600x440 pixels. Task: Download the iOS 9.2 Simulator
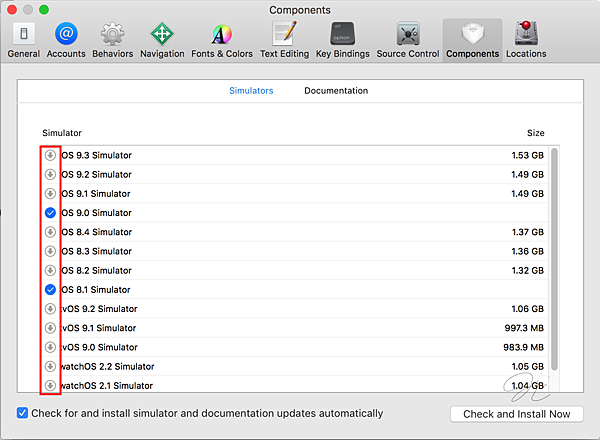pos(50,174)
